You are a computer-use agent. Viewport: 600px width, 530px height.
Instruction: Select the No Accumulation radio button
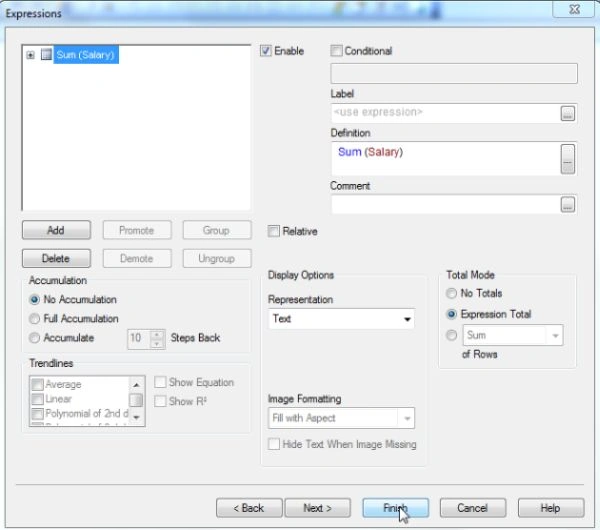coord(34,300)
